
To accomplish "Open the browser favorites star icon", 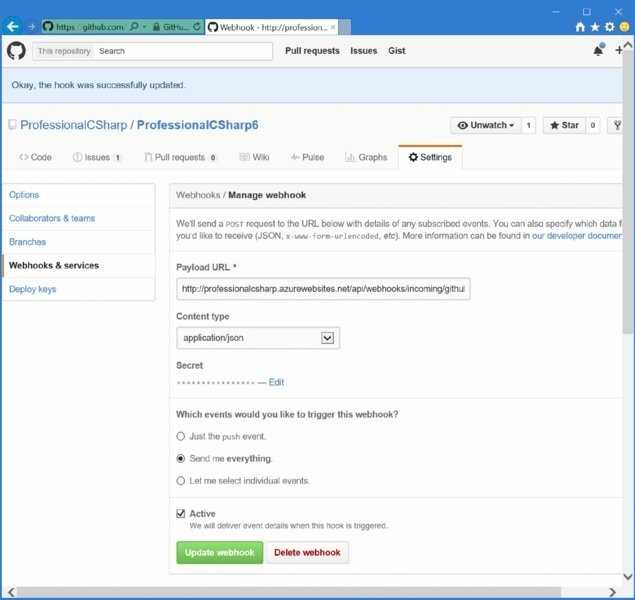I will click(595, 27).
